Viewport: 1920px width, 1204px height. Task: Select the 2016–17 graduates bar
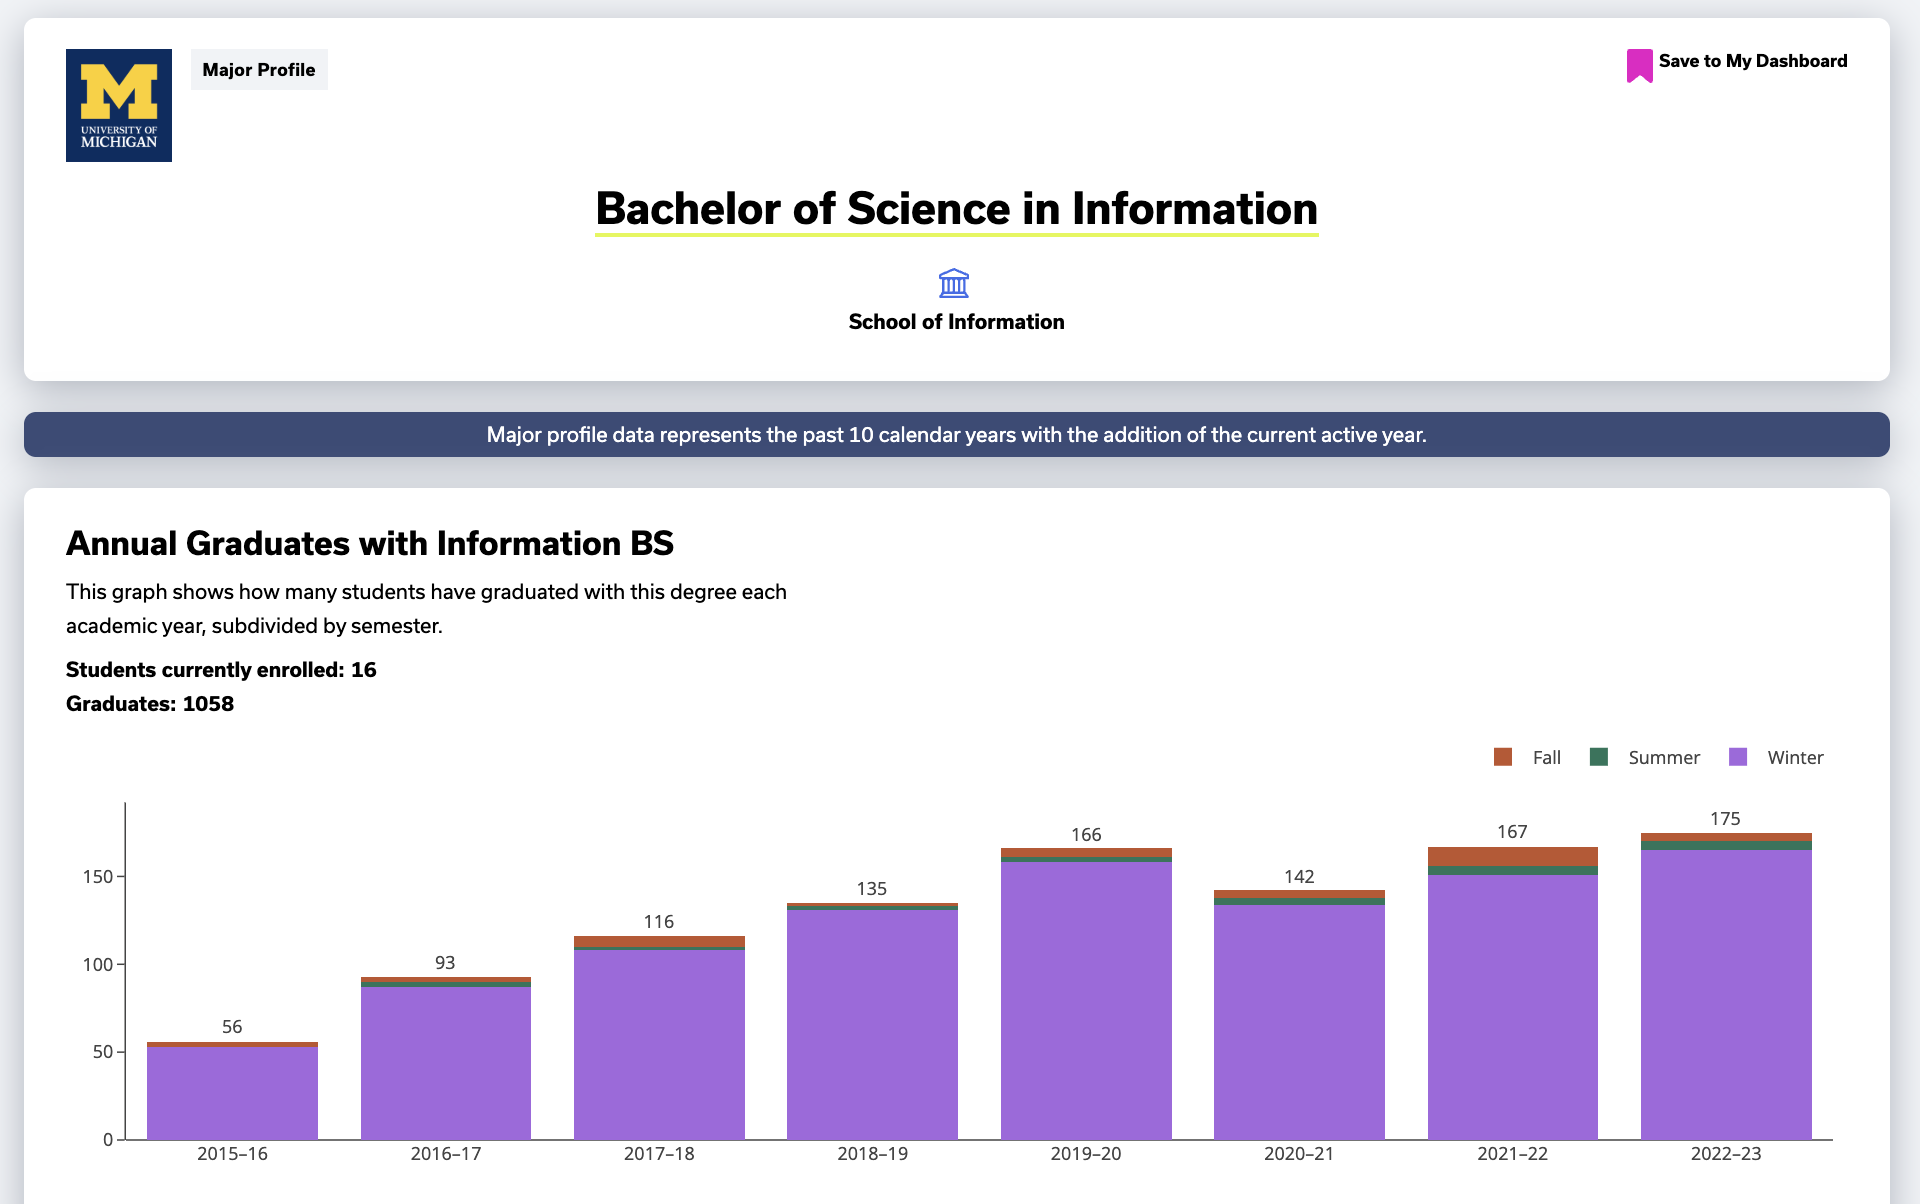[446, 1058]
